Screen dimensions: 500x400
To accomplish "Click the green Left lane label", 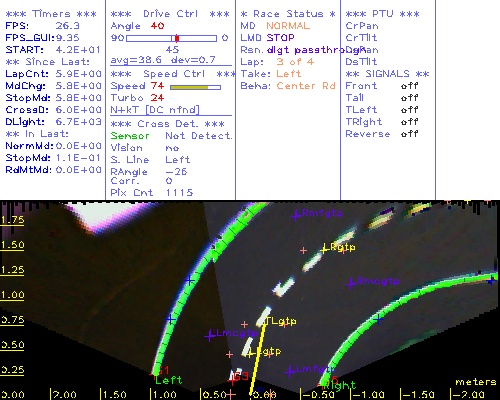I will pos(169,380).
